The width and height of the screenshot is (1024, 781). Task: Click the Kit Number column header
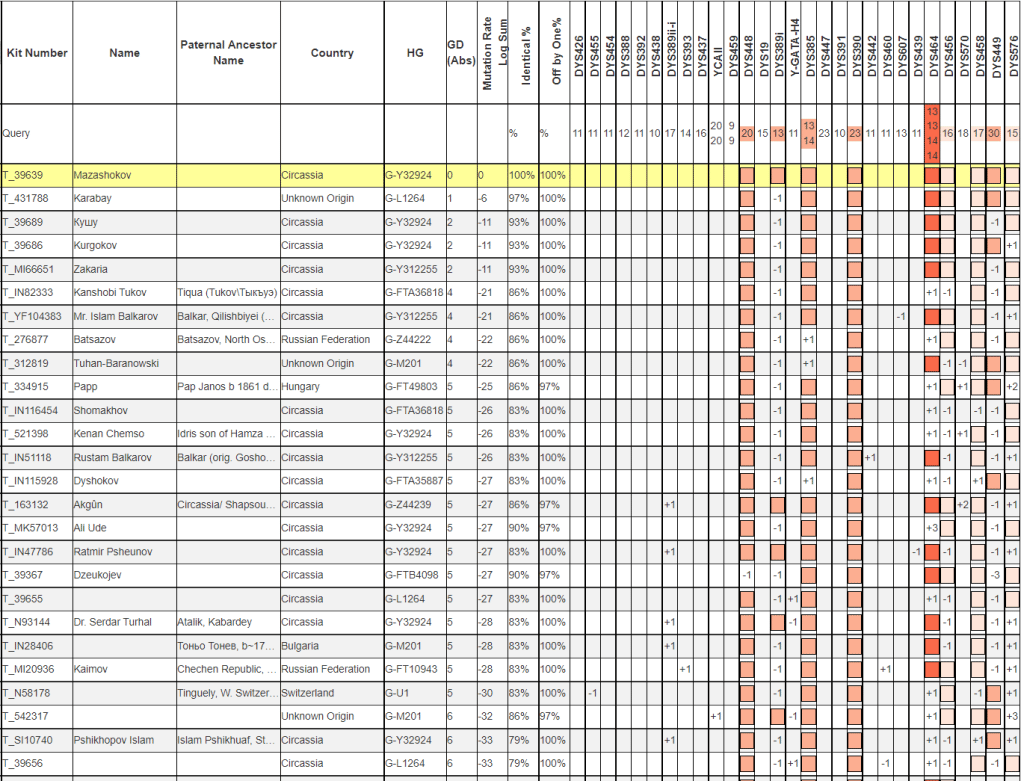35,53
